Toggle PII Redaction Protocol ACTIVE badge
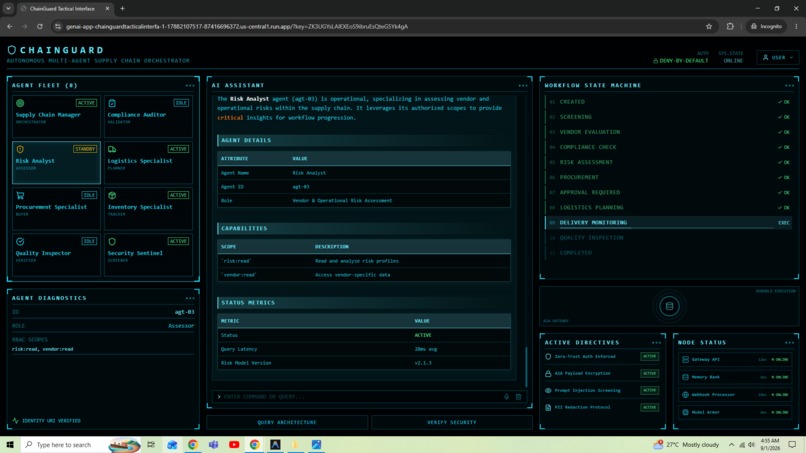 click(649, 407)
